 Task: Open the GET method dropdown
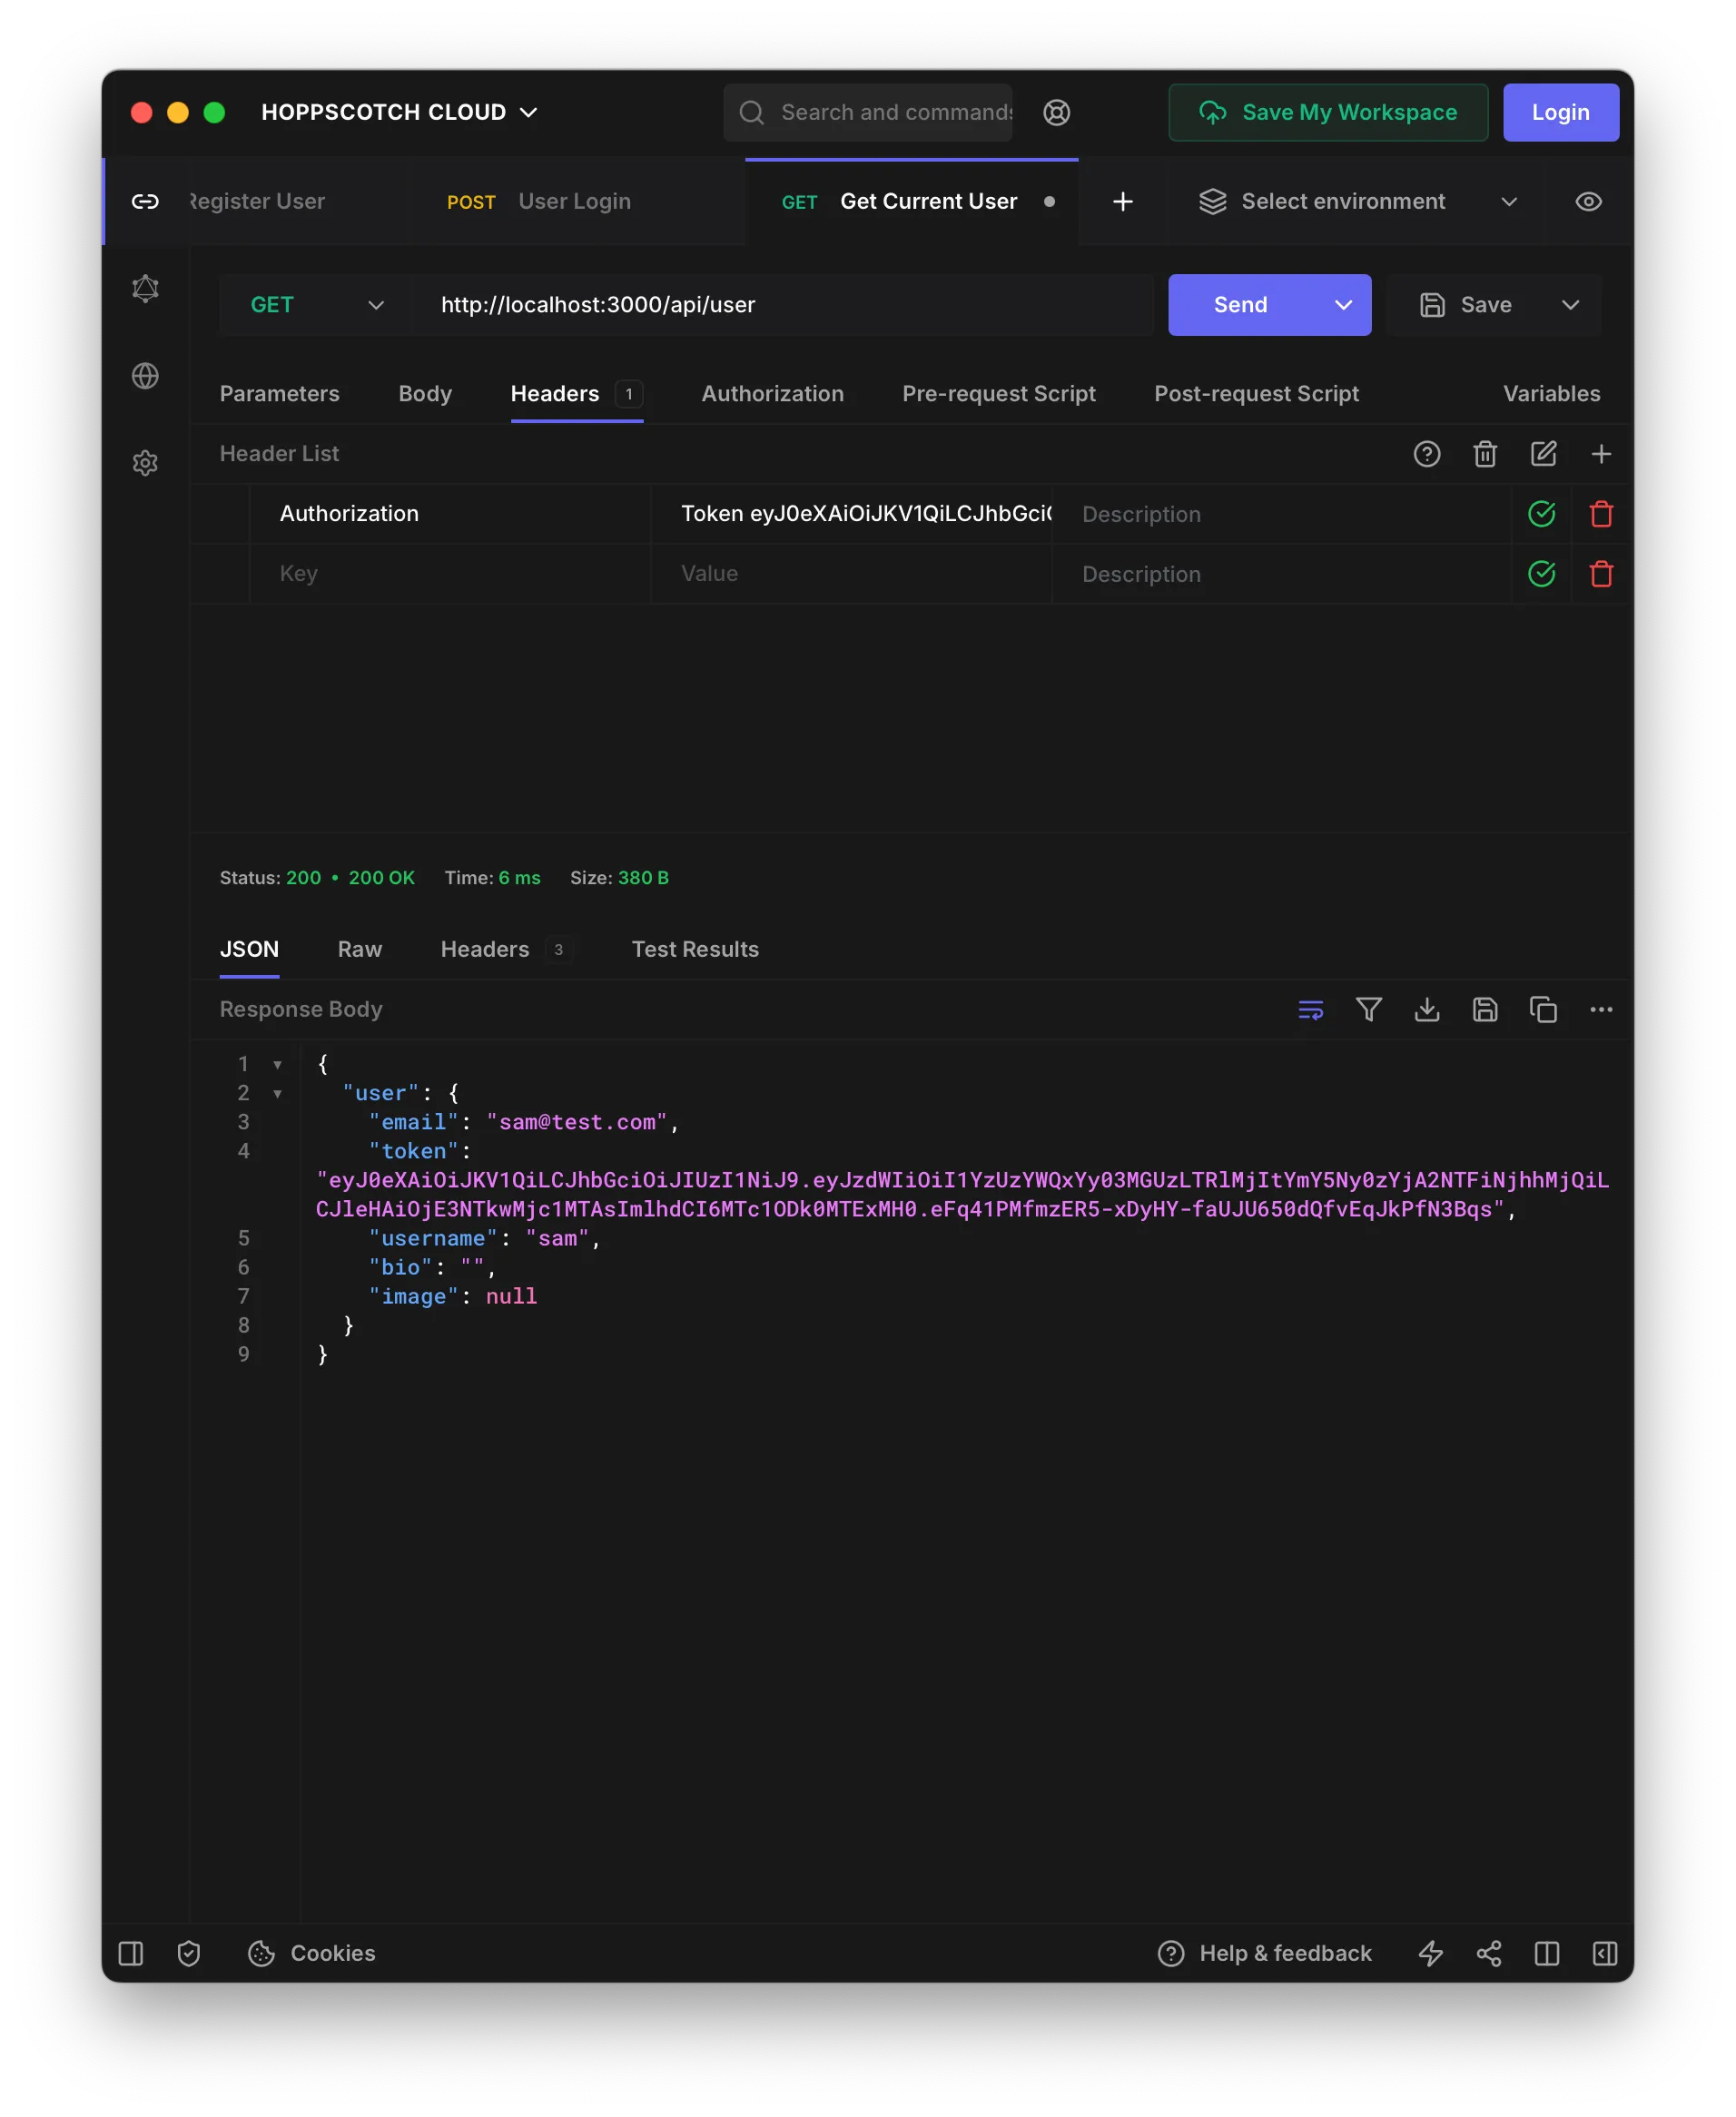pos(316,305)
